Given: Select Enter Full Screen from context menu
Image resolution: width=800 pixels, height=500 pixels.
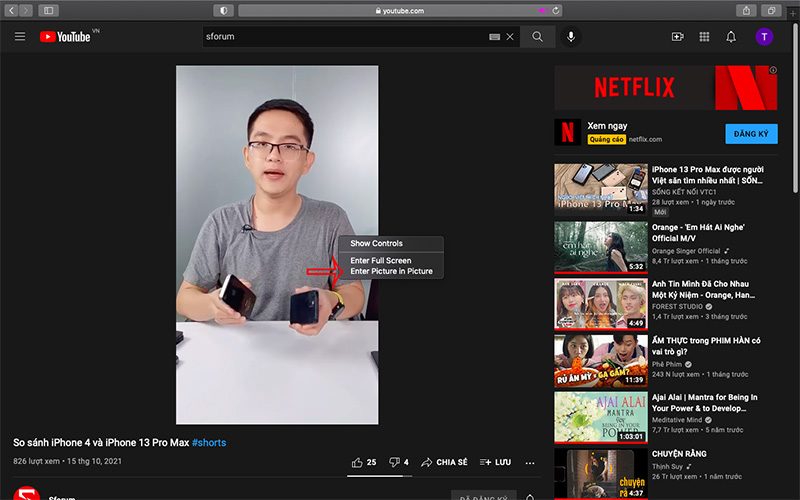Looking at the screenshot, I should pos(380,260).
